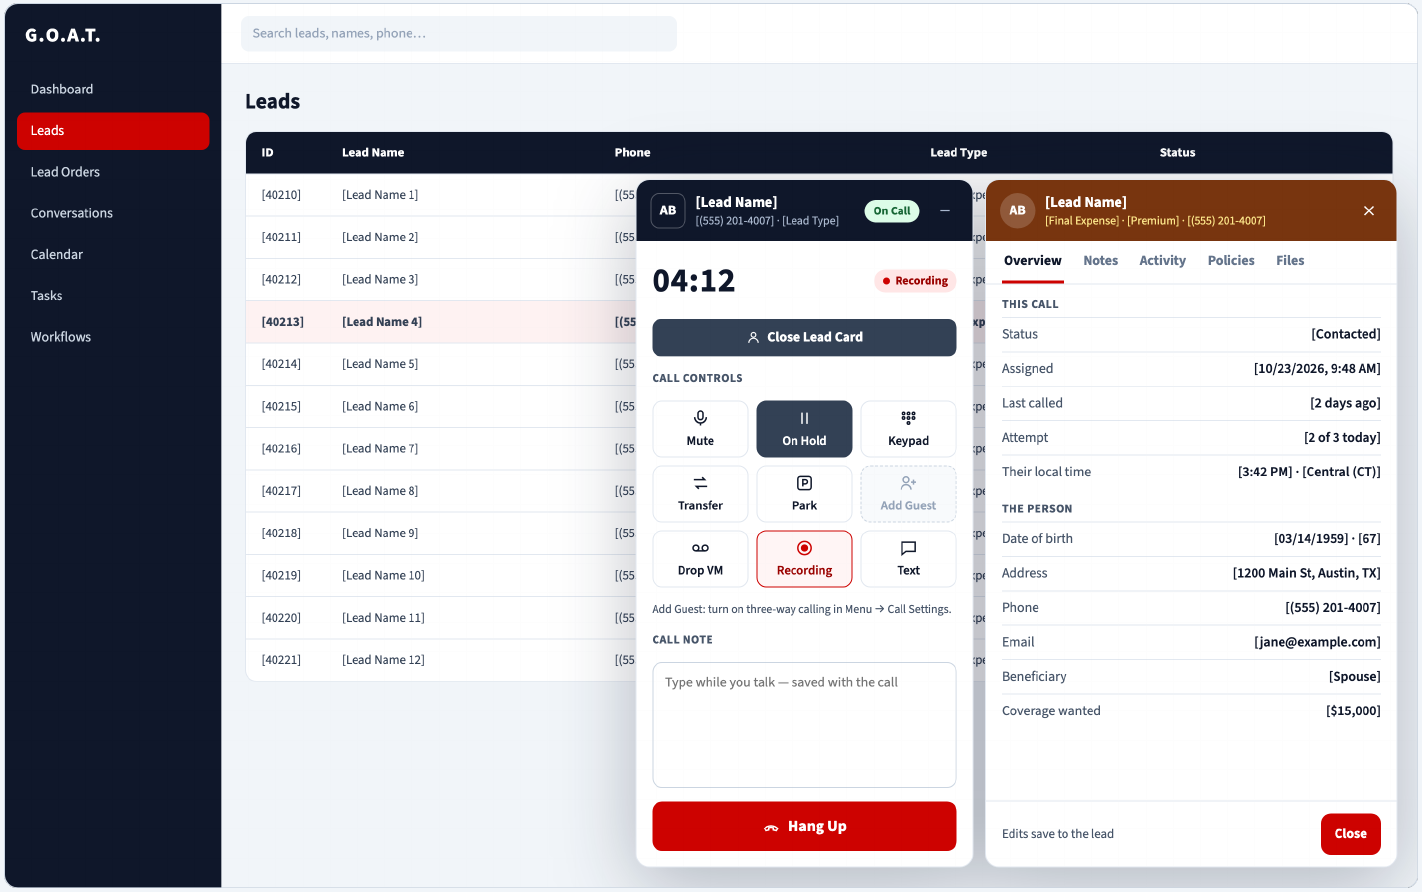Click into the call note text area

coord(804,725)
